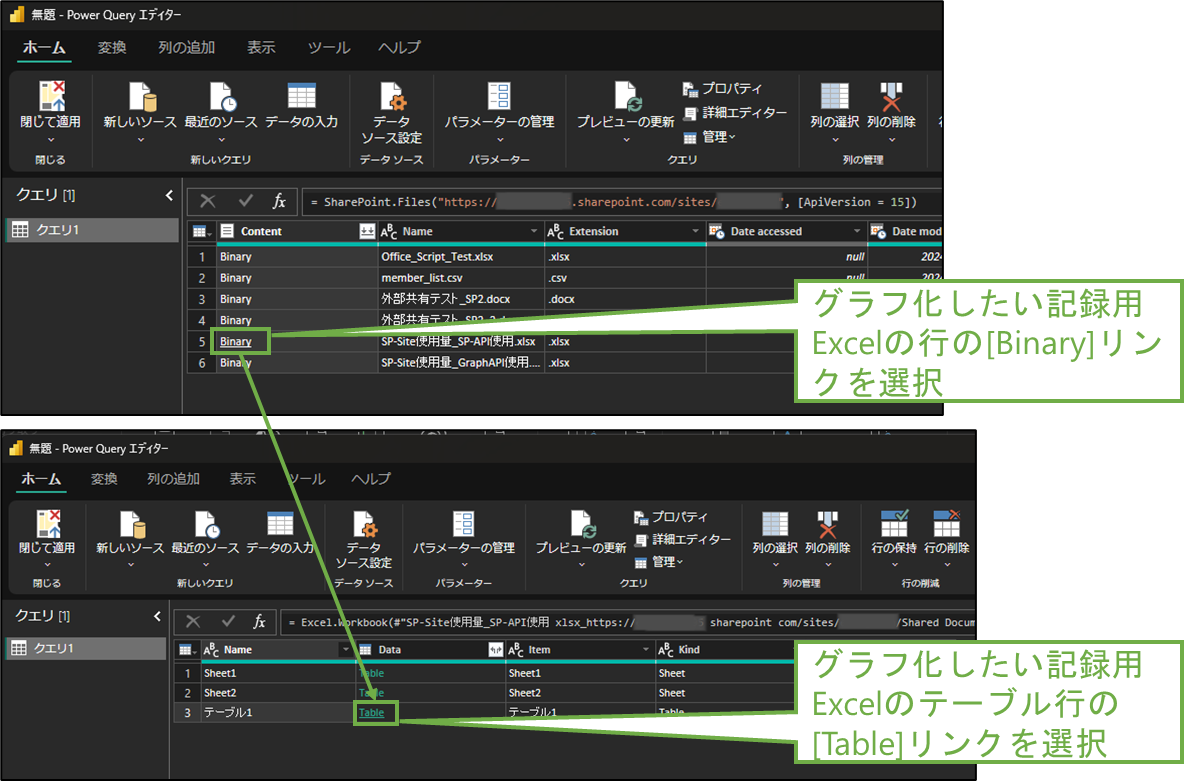Click 列の選択 icon in upper window

(834, 96)
